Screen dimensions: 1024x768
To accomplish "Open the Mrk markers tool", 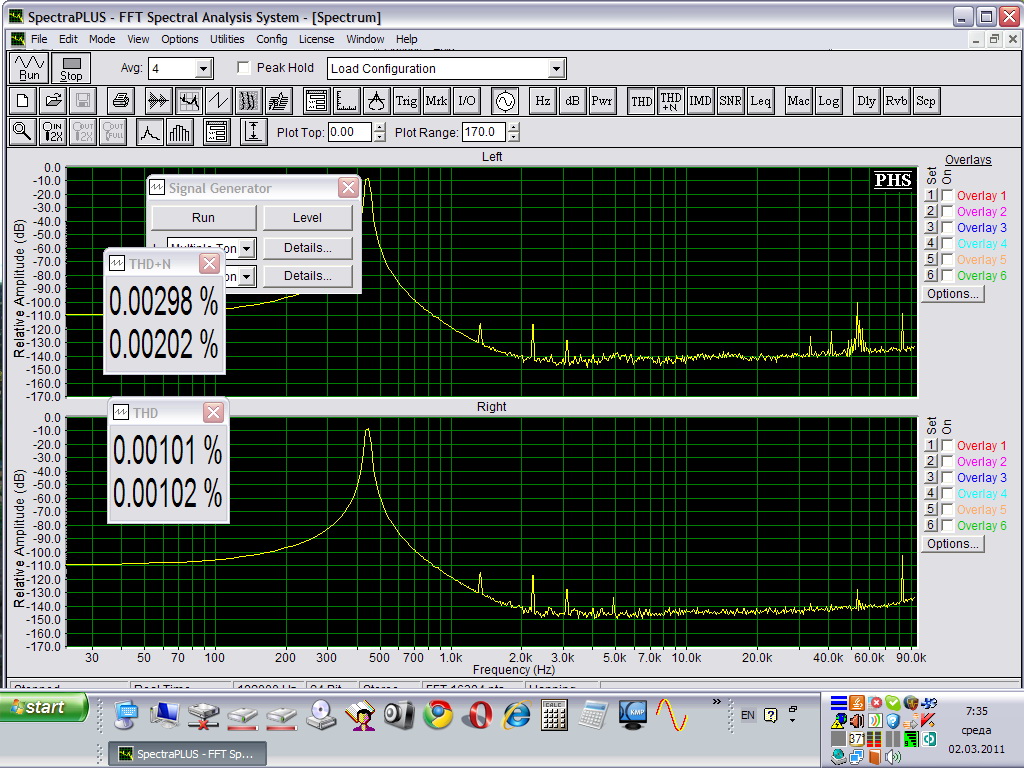I will point(436,101).
